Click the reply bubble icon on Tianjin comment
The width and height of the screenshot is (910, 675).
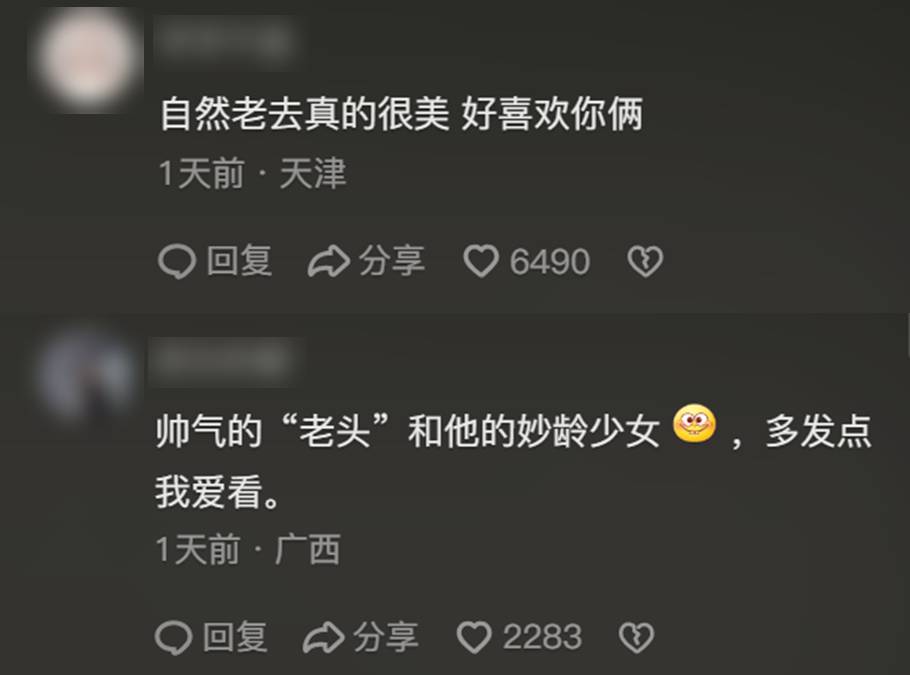point(176,262)
